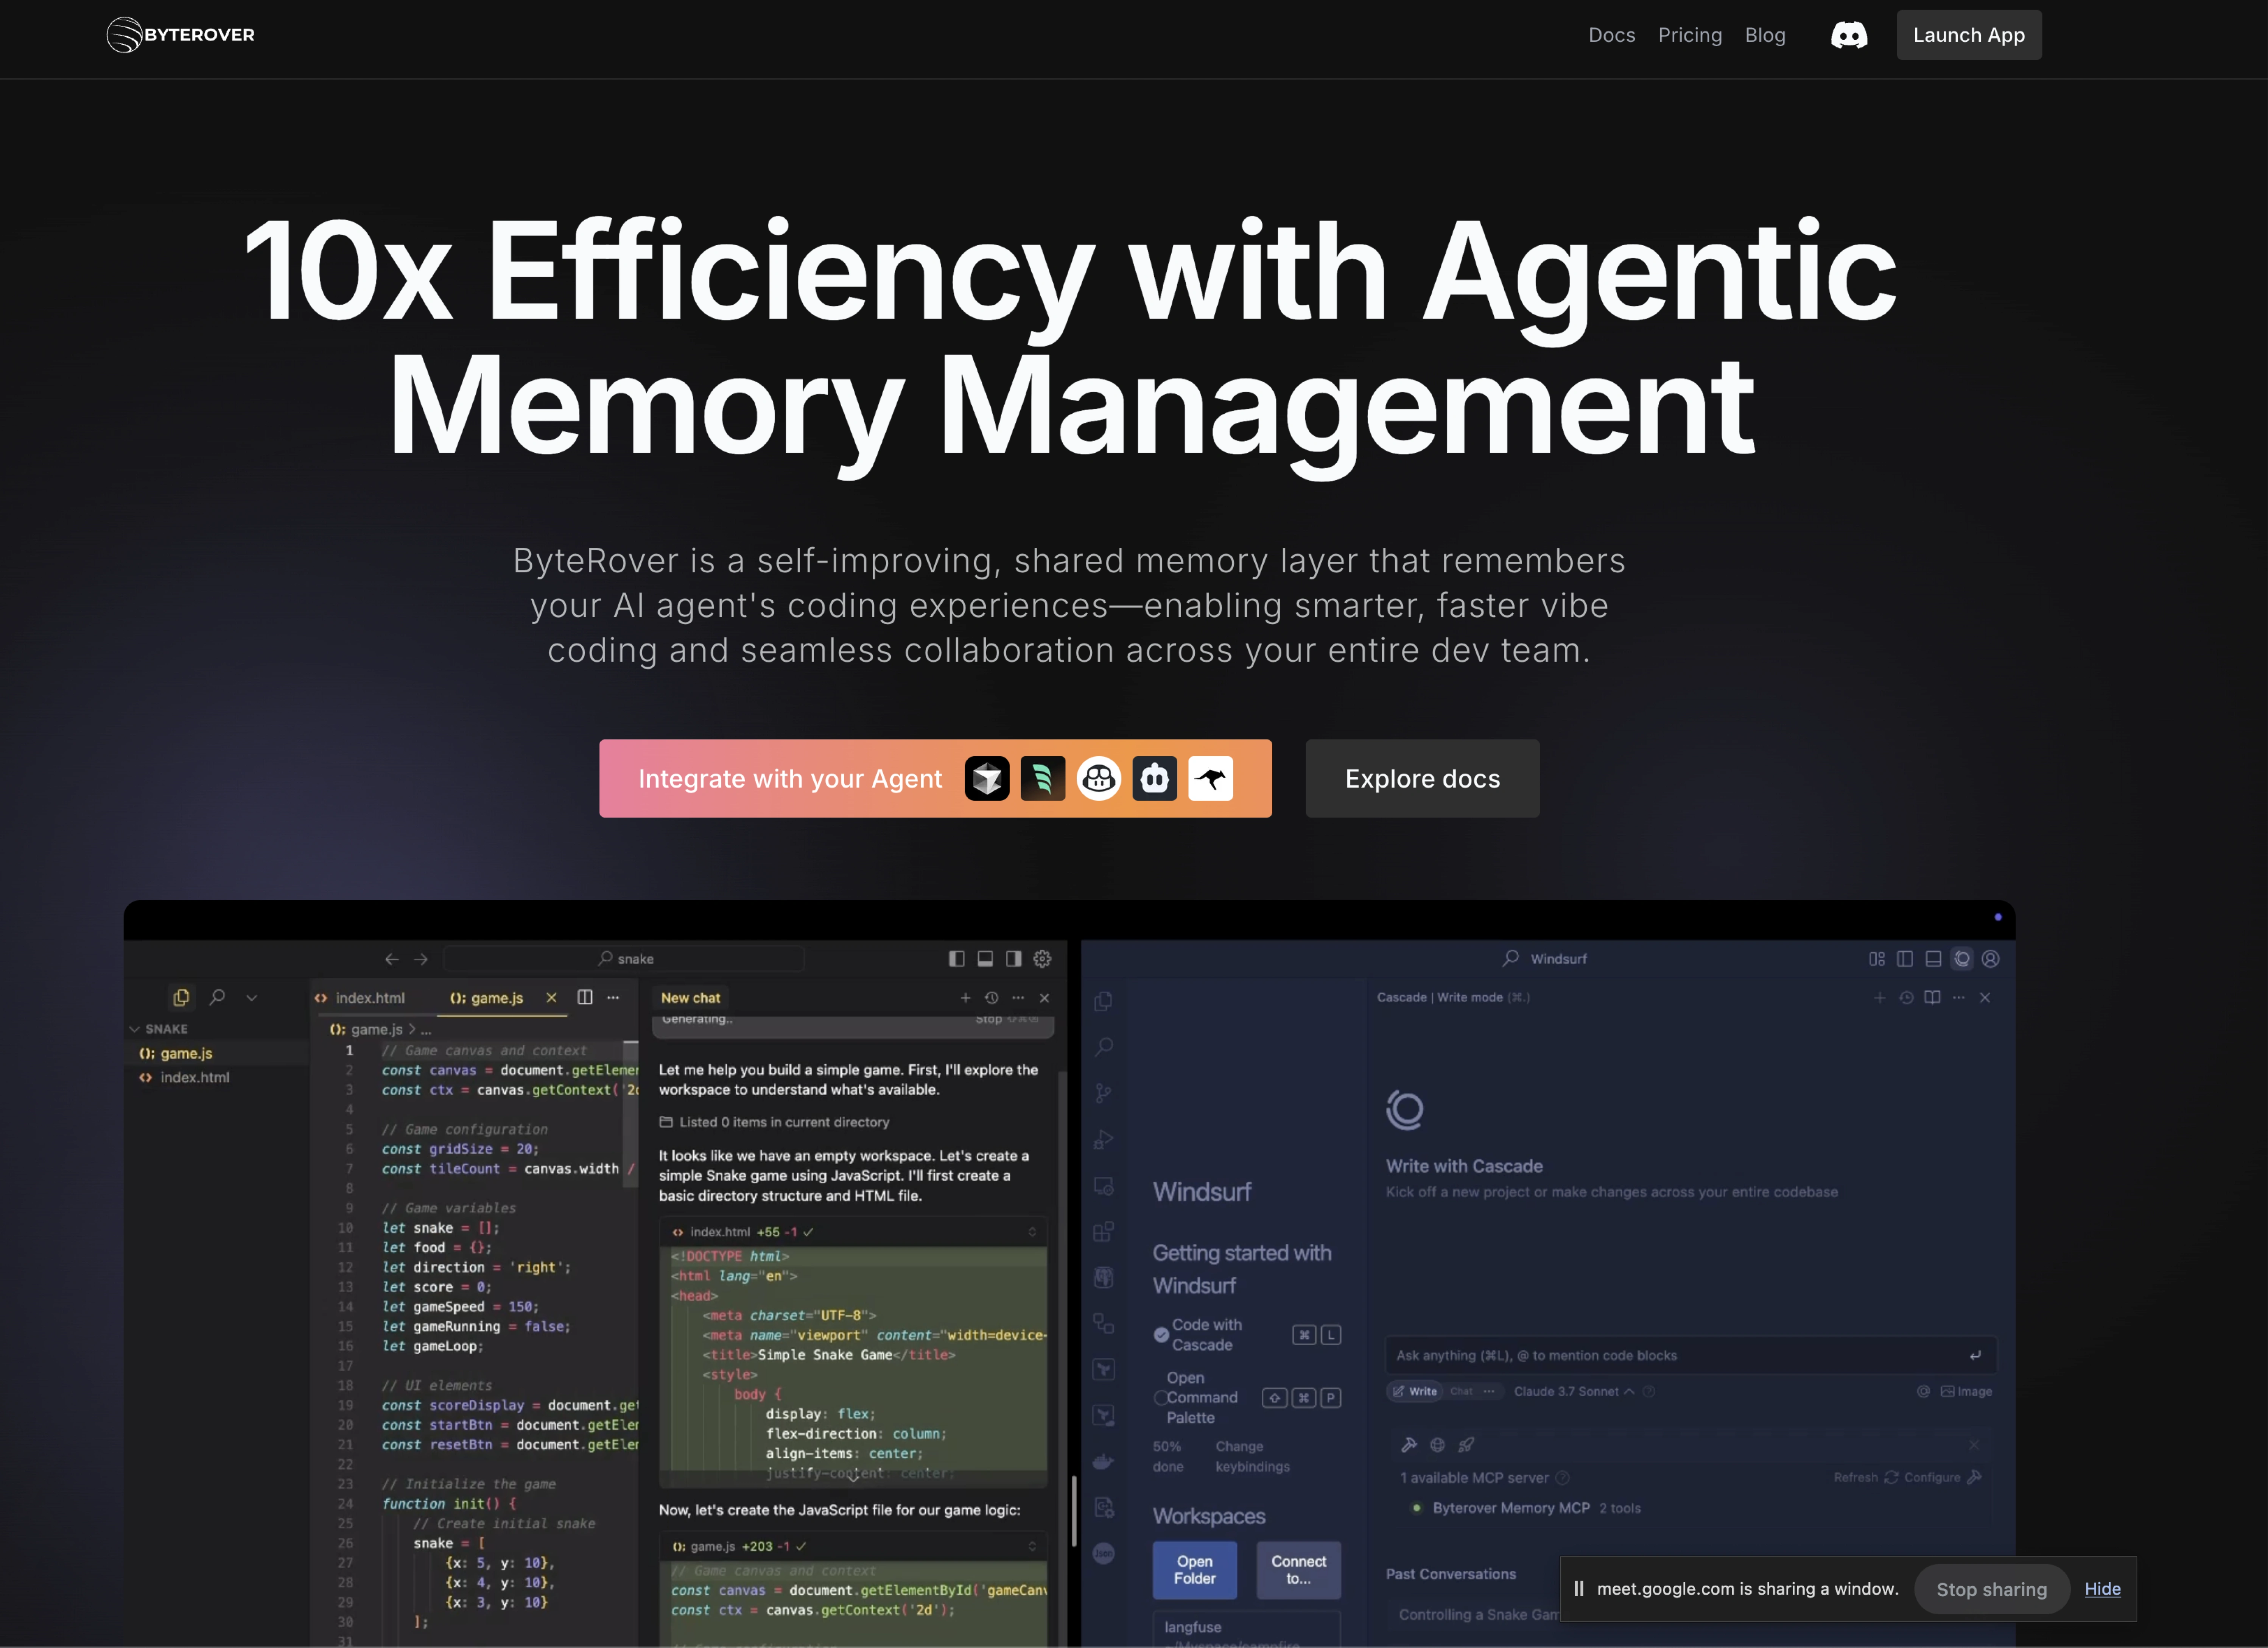Open Source Control icon in Windsurf activity bar

(1103, 1093)
